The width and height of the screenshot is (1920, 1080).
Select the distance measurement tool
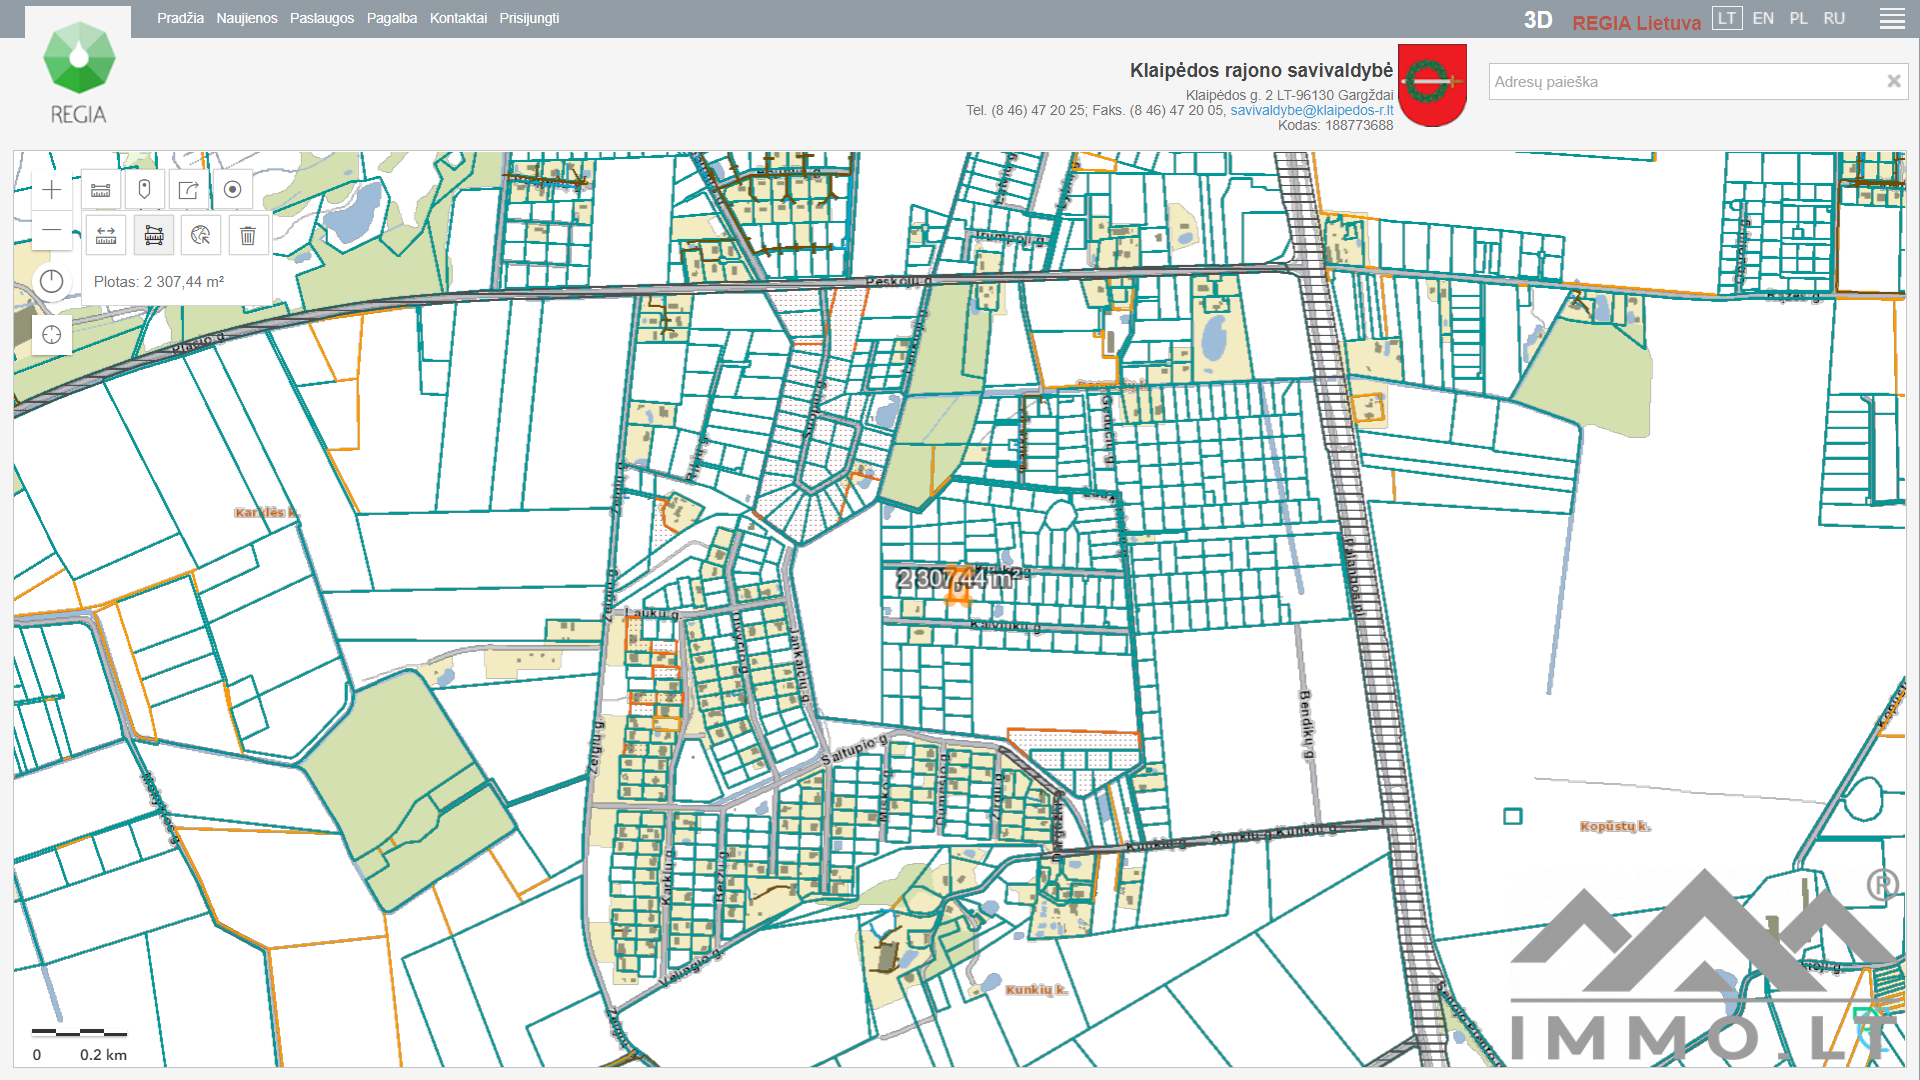(x=106, y=235)
